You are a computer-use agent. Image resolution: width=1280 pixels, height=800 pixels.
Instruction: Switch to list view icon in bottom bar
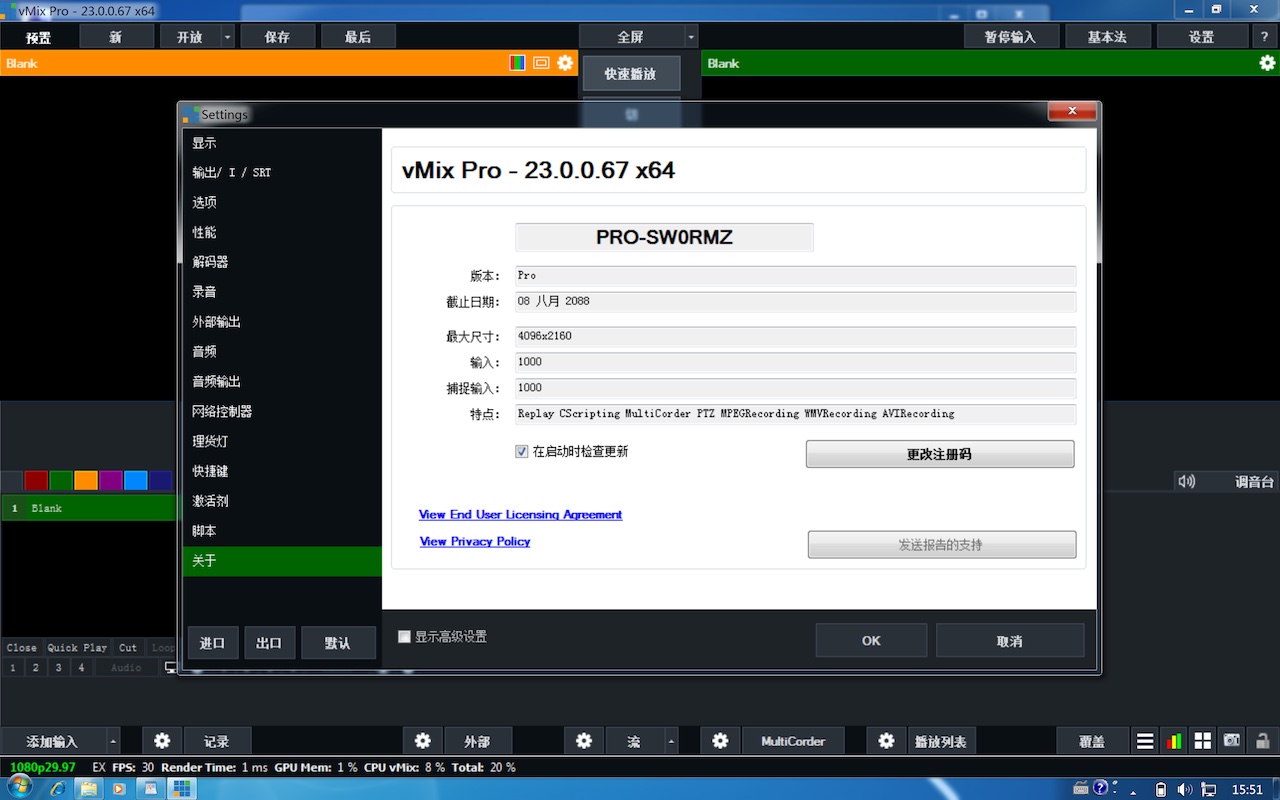1145,741
